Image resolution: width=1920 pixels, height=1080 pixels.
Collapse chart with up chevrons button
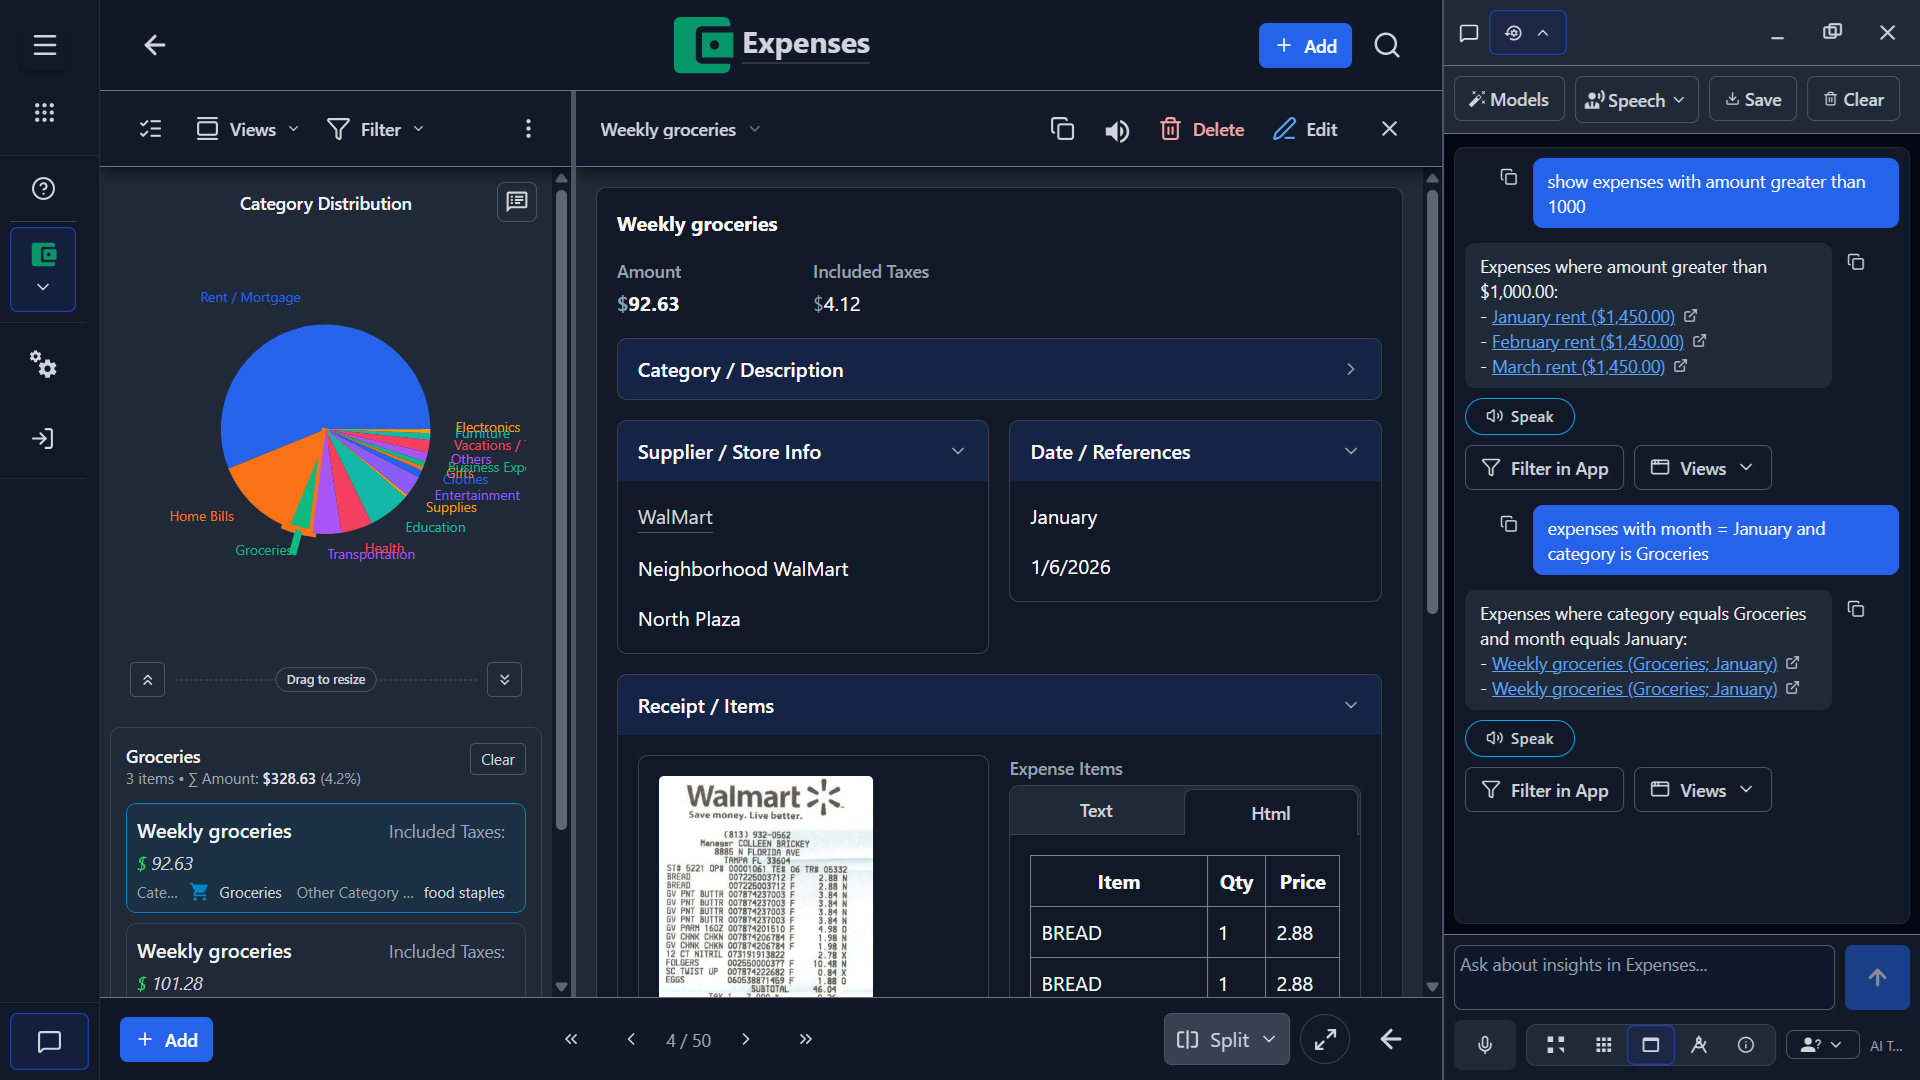[x=147, y=680]
